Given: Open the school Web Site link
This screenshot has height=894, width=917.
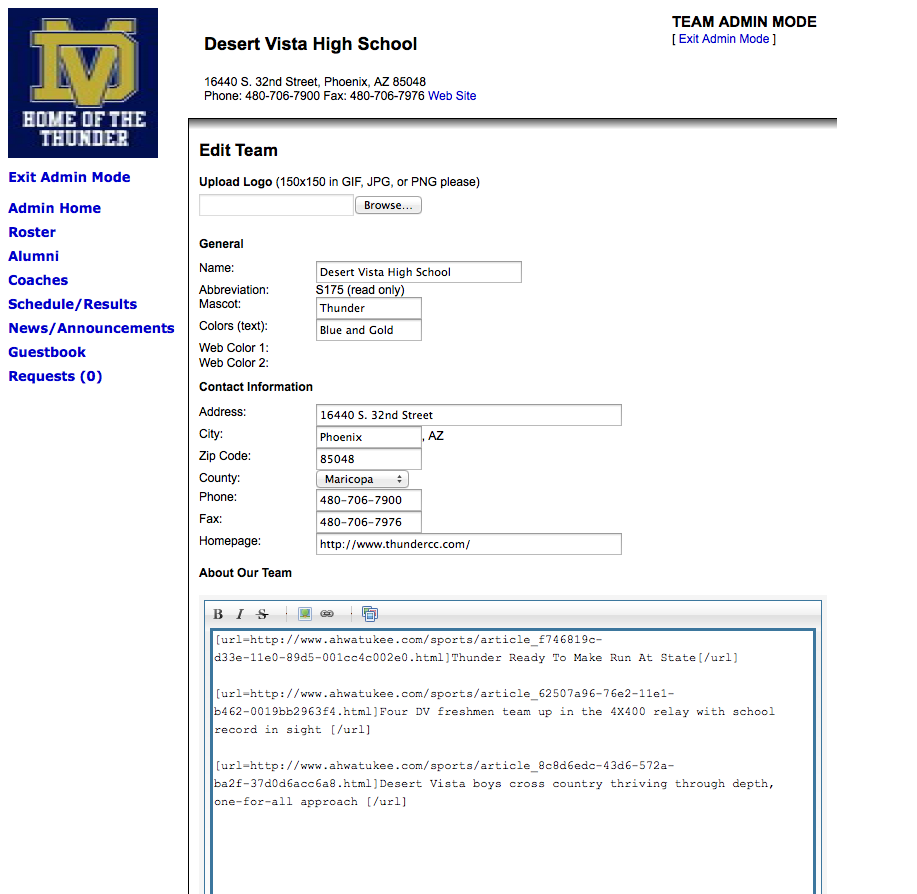Looking at the screenshot, I should coord(452,96).
